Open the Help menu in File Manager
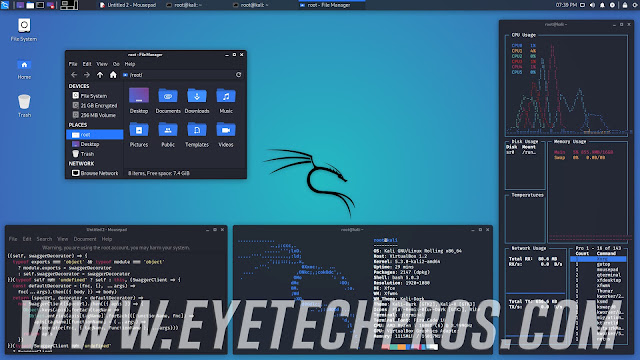The height and width of the screenshot is (360, 640). pos(130,64)
